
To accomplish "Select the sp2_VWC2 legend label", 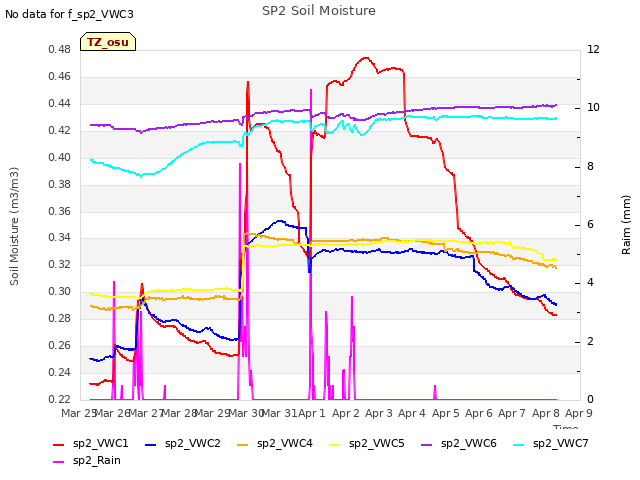I will point(193,444).
